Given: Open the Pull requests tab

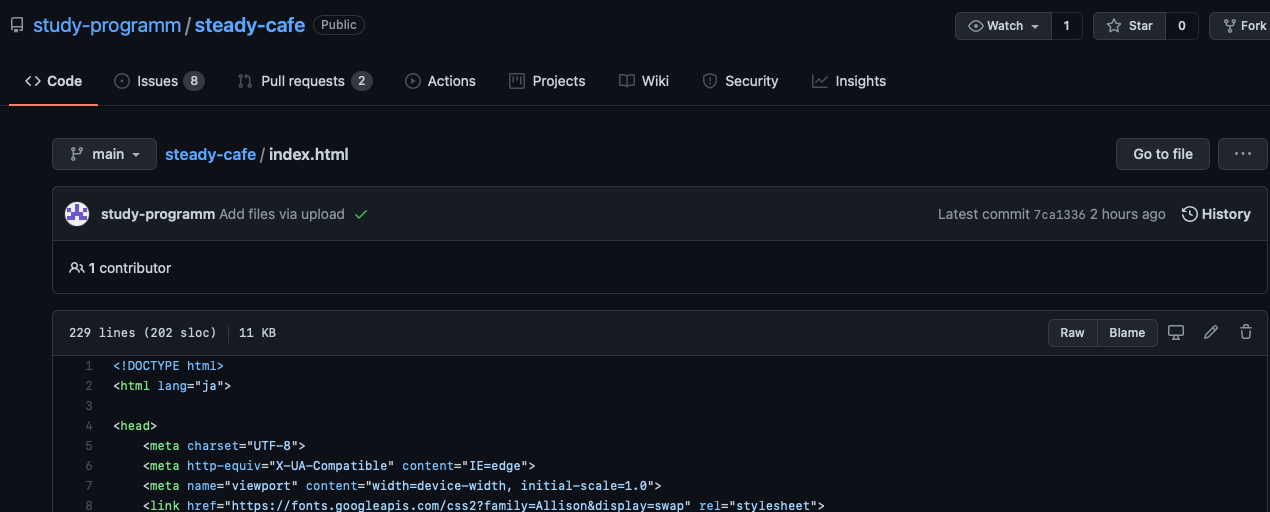Looking at the screenshot, I should (304, 81).
